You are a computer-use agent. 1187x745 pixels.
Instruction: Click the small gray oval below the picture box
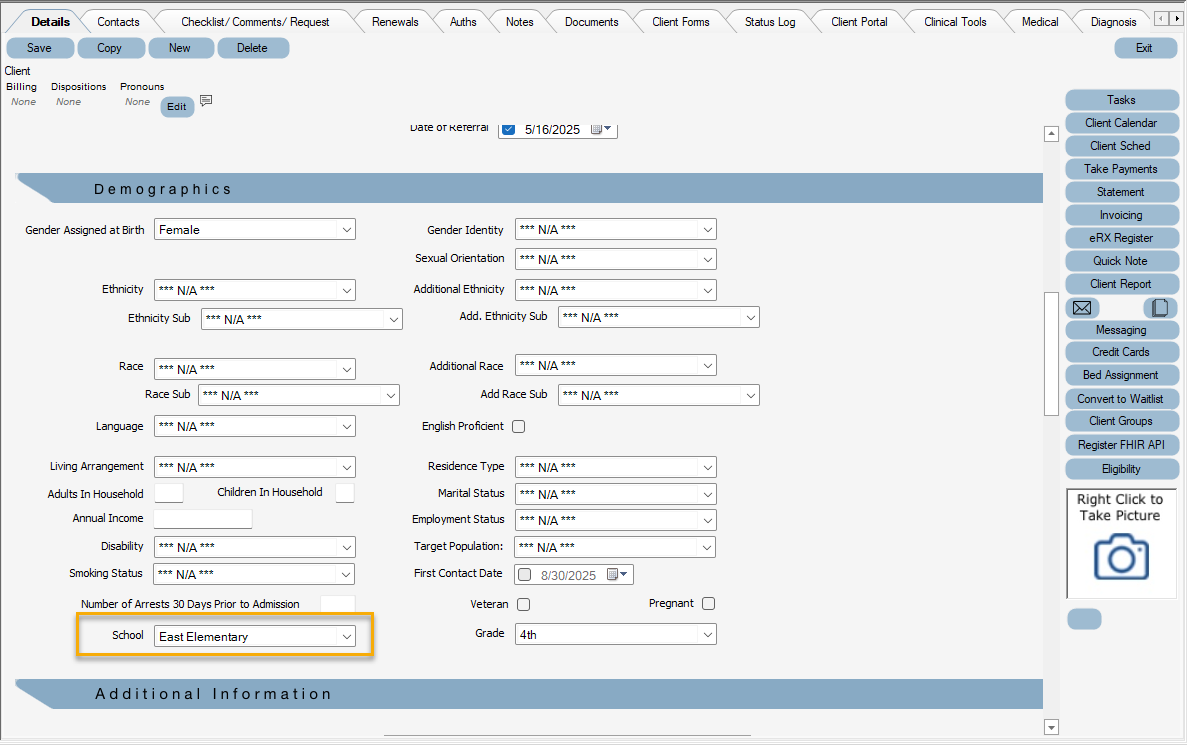coord(1084,619)
